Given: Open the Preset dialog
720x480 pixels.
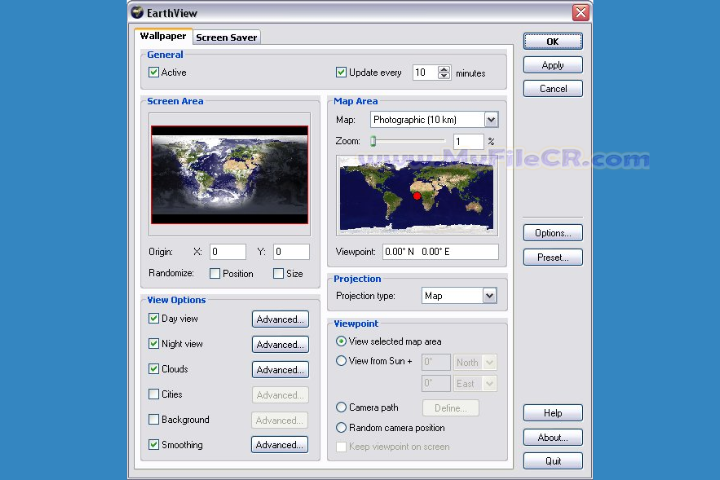Looking at the screenshot, I should tap(553, 257).
